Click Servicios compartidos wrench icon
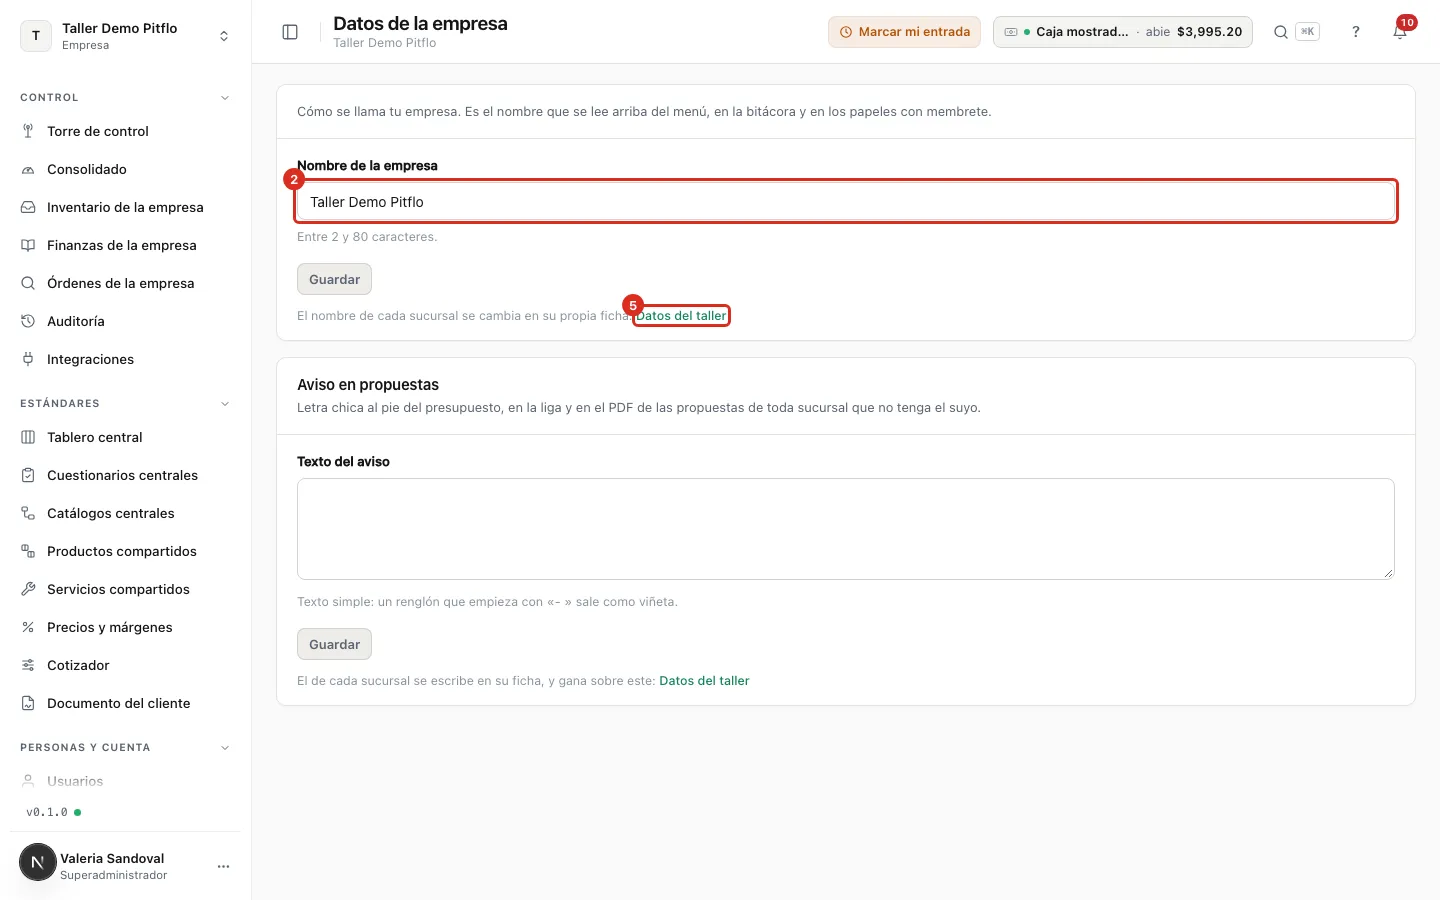Image resolution: width=1440 pixels, height=900 pixels. [x=28, y=589]
